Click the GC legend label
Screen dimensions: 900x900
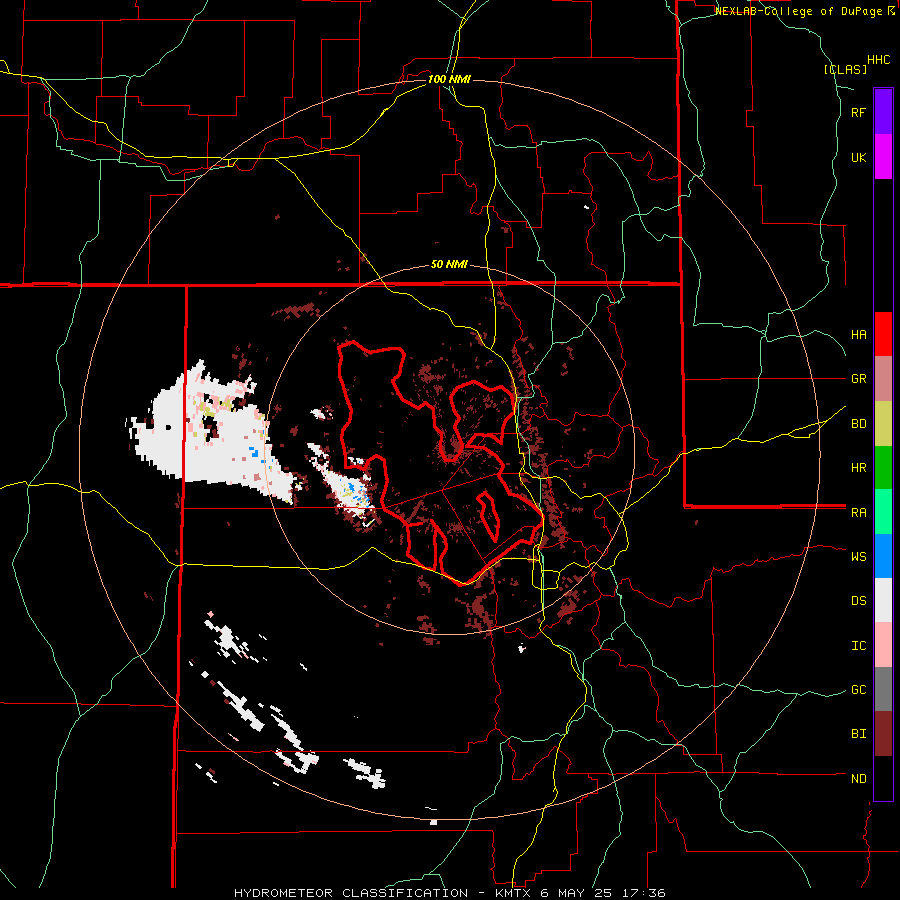(858, 690)
